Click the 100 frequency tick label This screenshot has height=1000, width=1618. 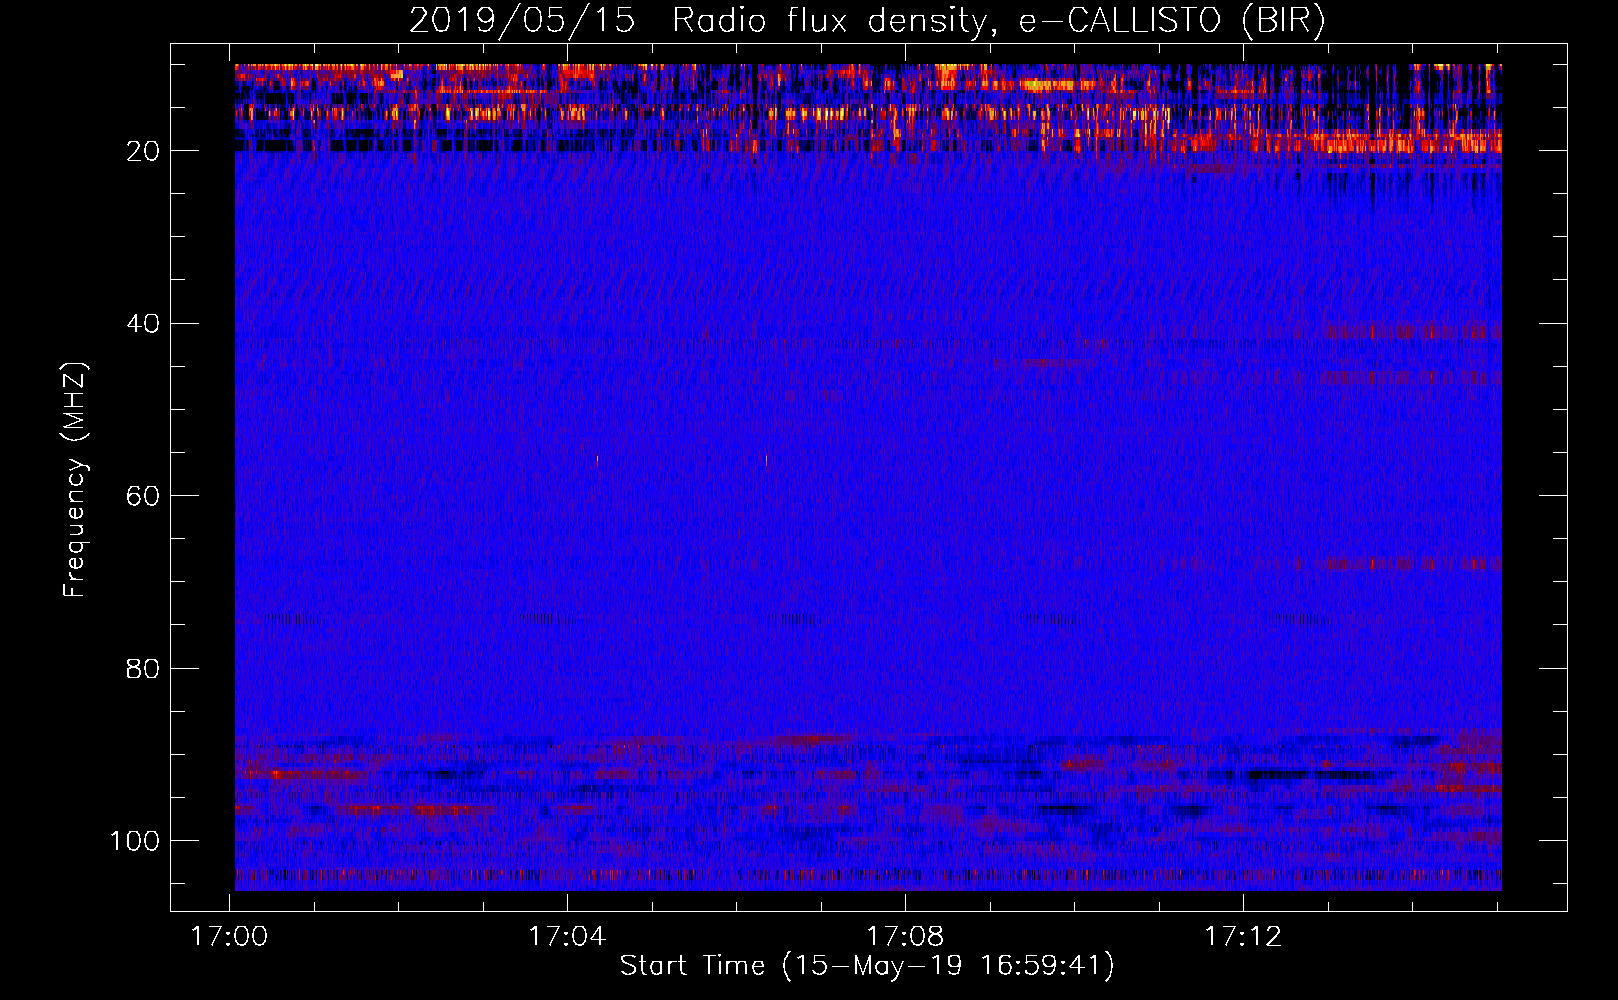(x=135, y=841)
